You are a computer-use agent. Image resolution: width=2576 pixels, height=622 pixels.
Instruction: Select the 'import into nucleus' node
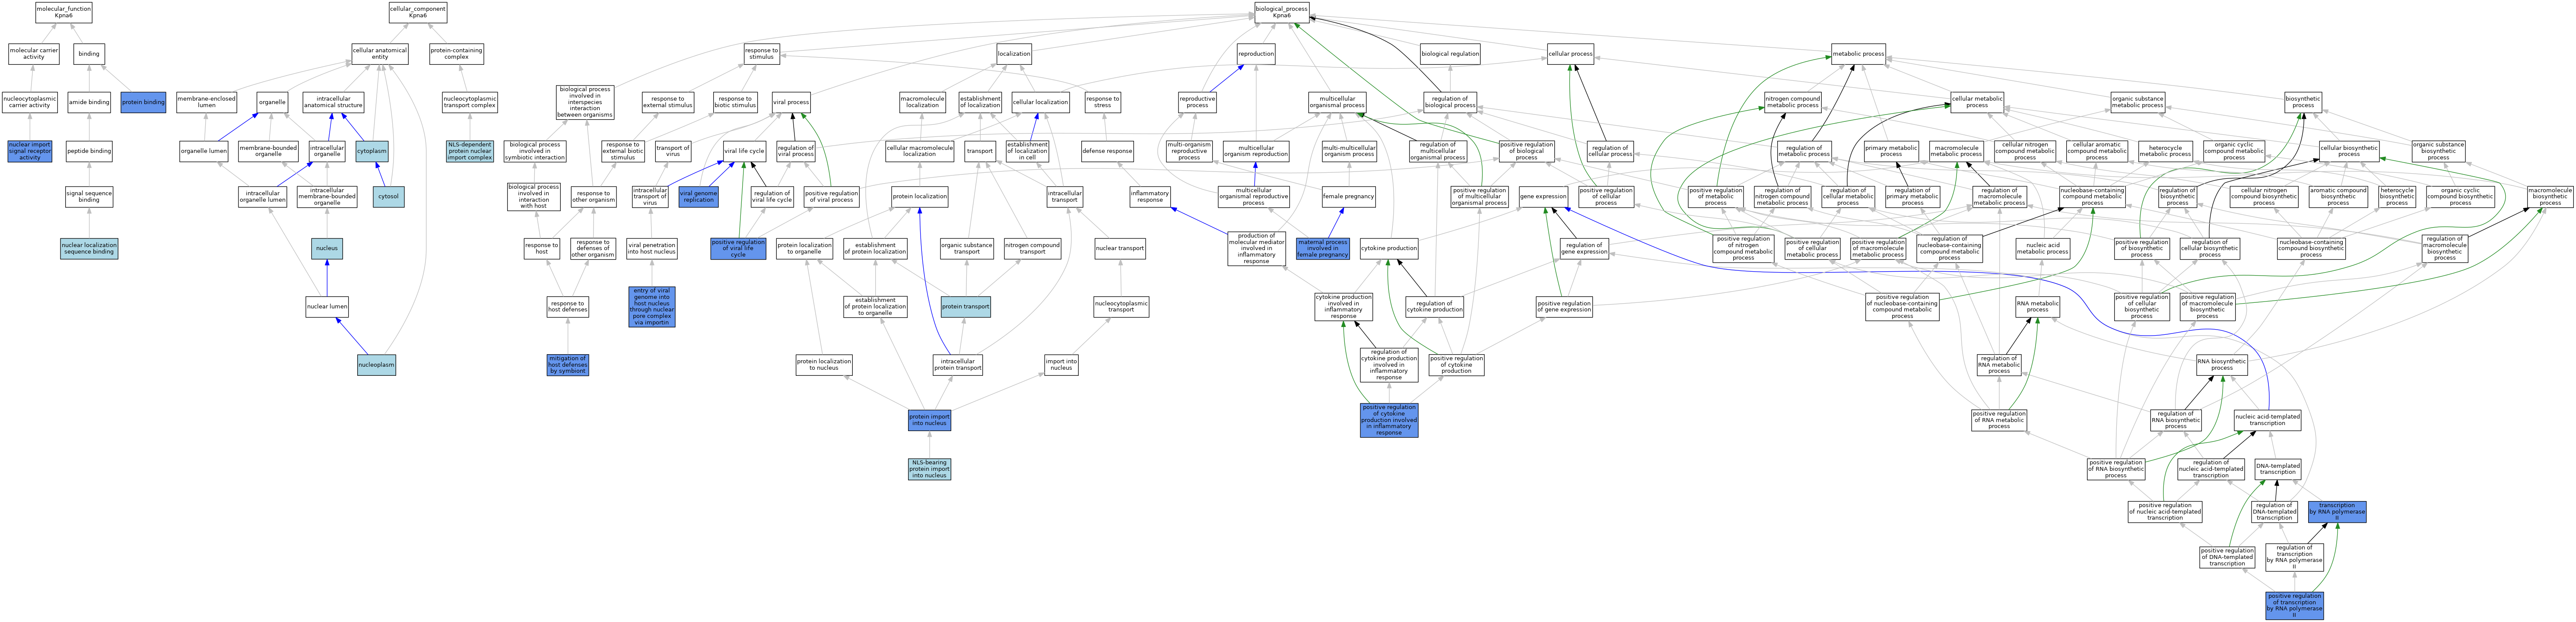[1061, 365]
